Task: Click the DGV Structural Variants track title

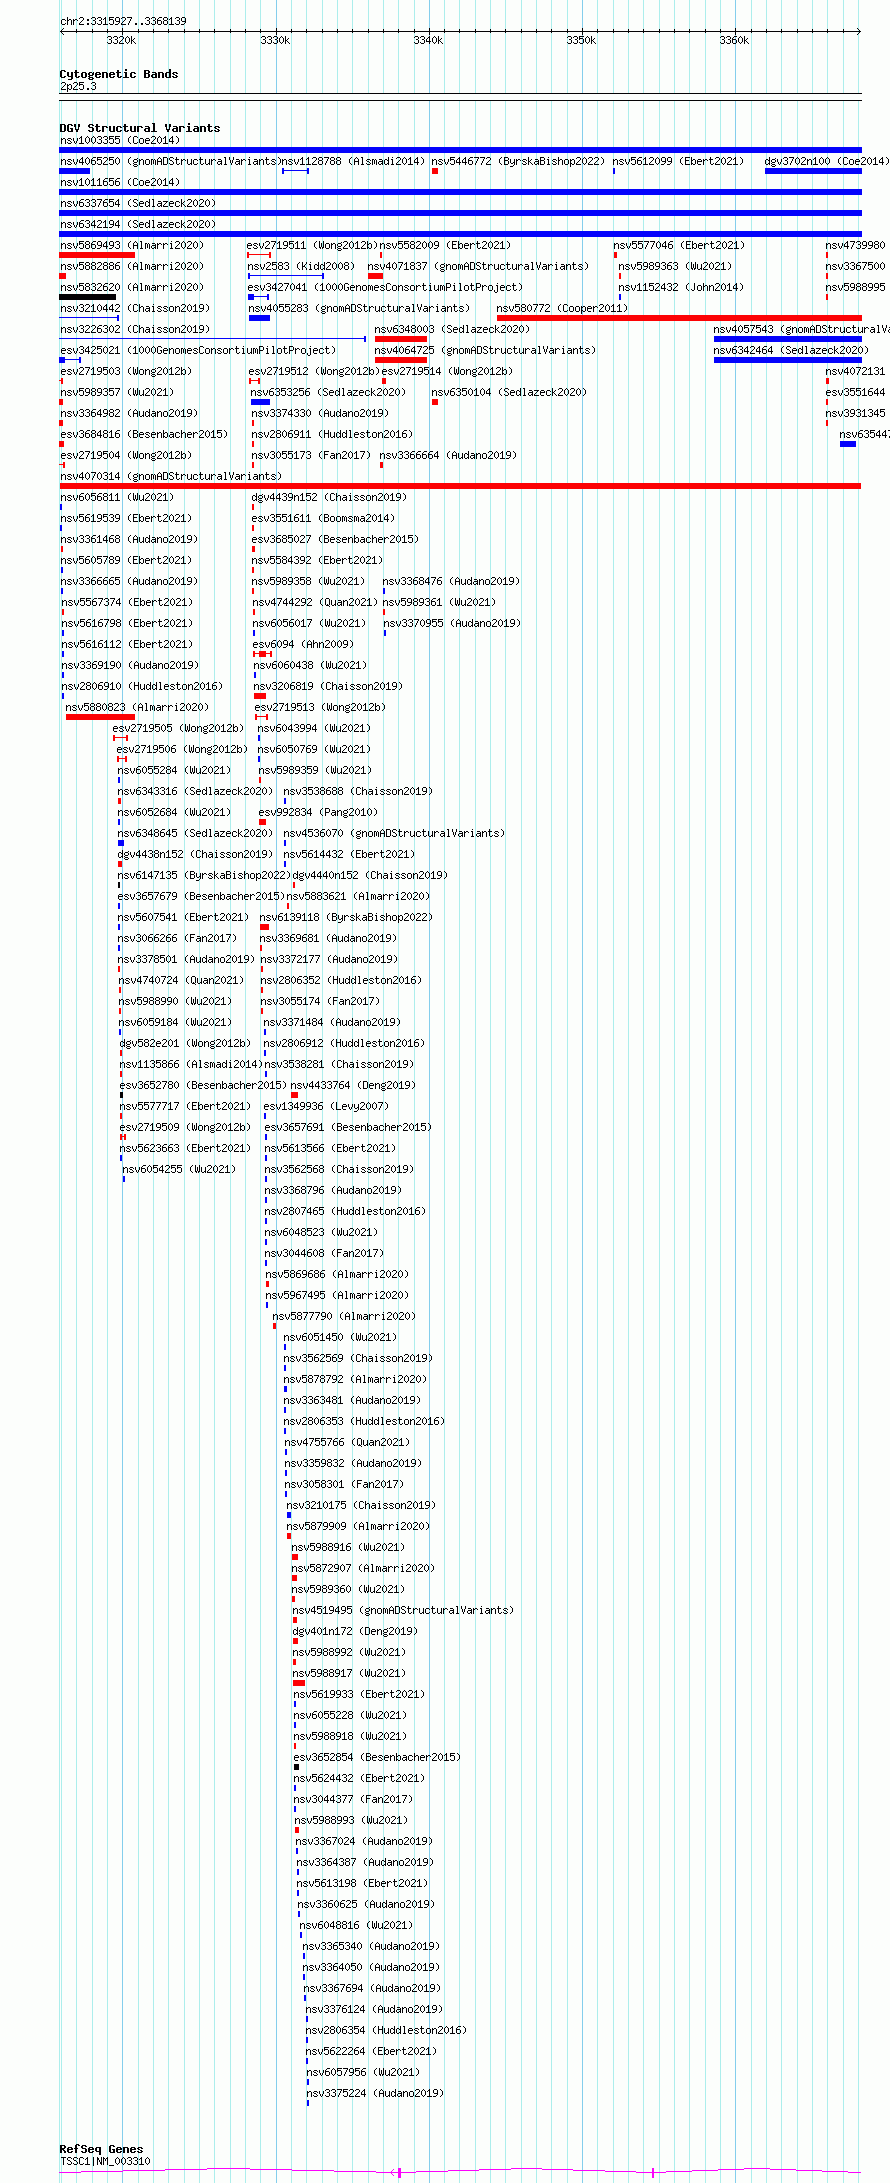Action: tap(140, 128)
